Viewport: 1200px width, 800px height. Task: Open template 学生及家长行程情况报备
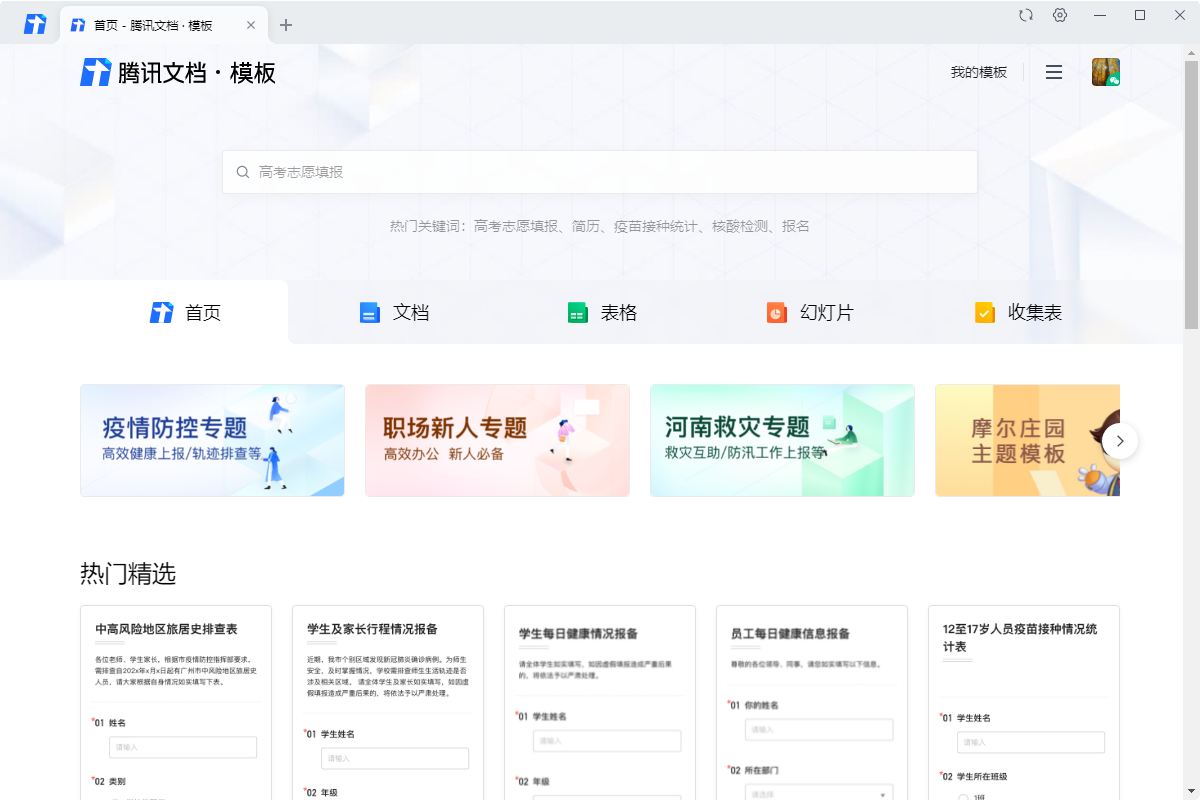coord(388,702)
